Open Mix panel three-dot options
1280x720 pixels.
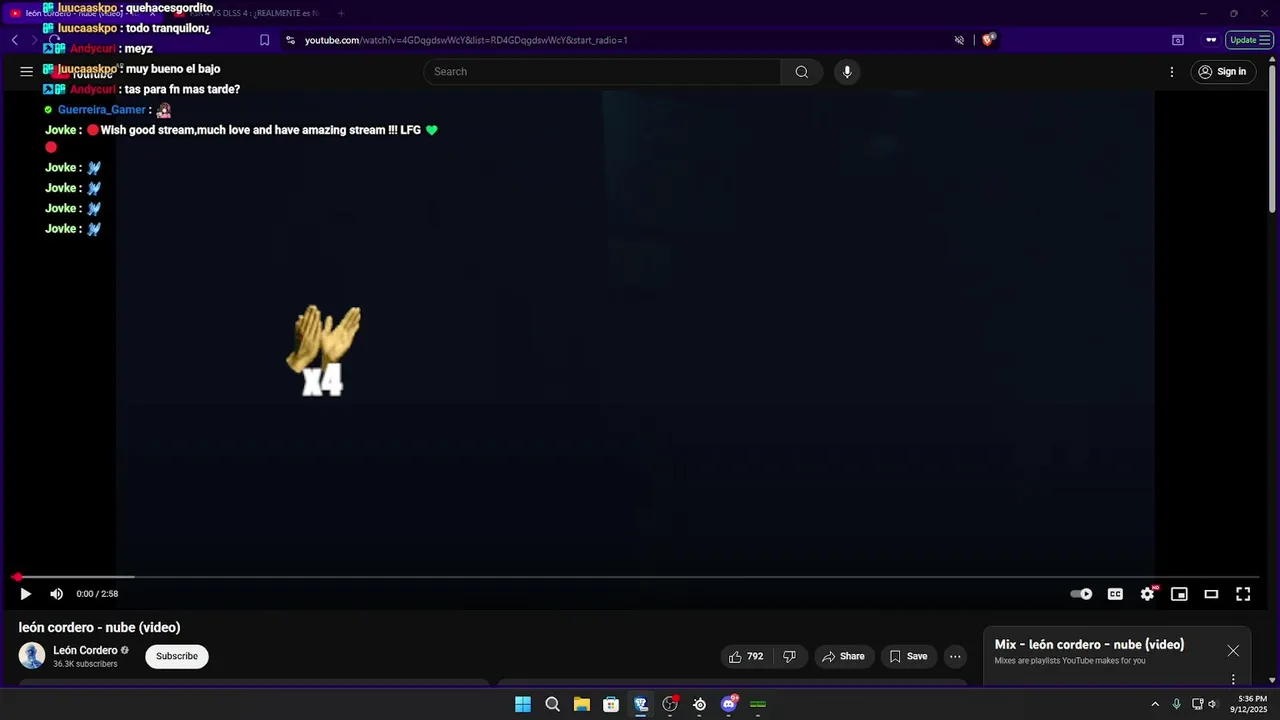pos(1233,680)
